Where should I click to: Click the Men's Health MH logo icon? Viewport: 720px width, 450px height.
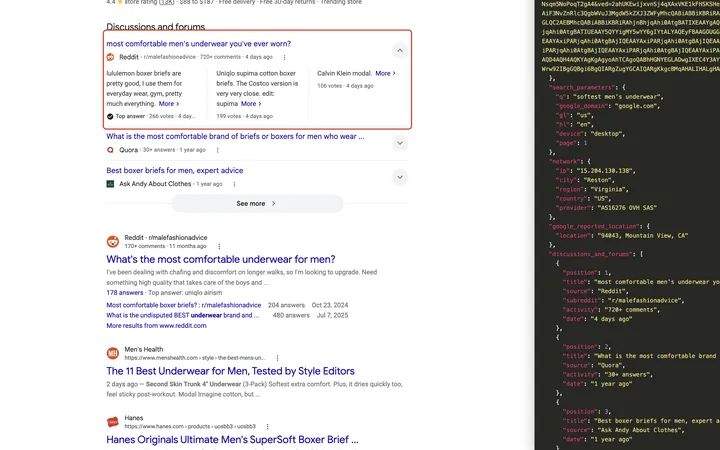point(113,353)
